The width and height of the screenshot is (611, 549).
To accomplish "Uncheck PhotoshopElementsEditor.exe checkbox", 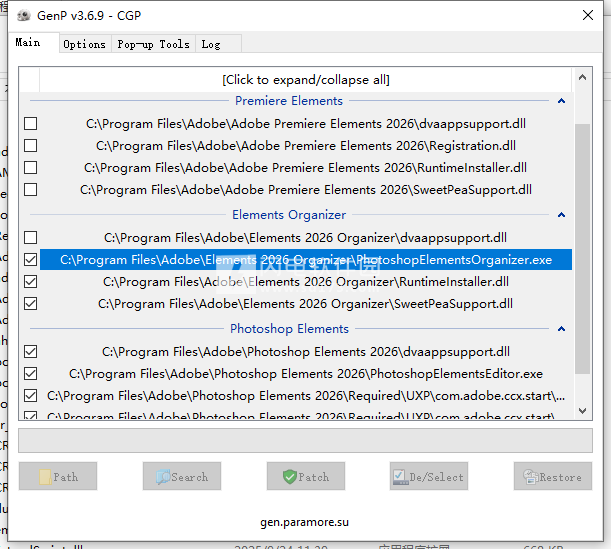I will [x=31, y=374].
